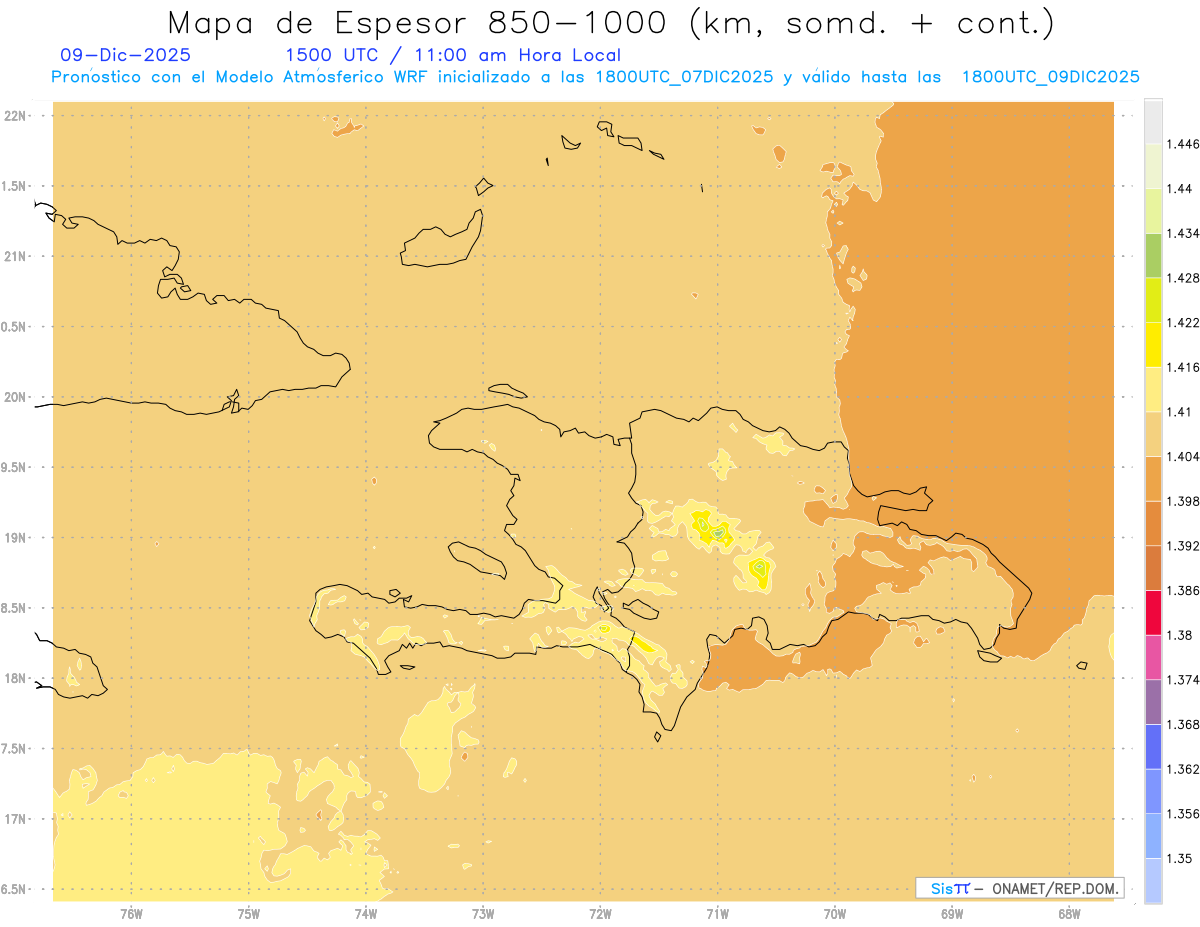The height and width of the screenshot is (927, 1200).
Task: Click the colorbar value '1.374'
Action: pos(1182,680)
